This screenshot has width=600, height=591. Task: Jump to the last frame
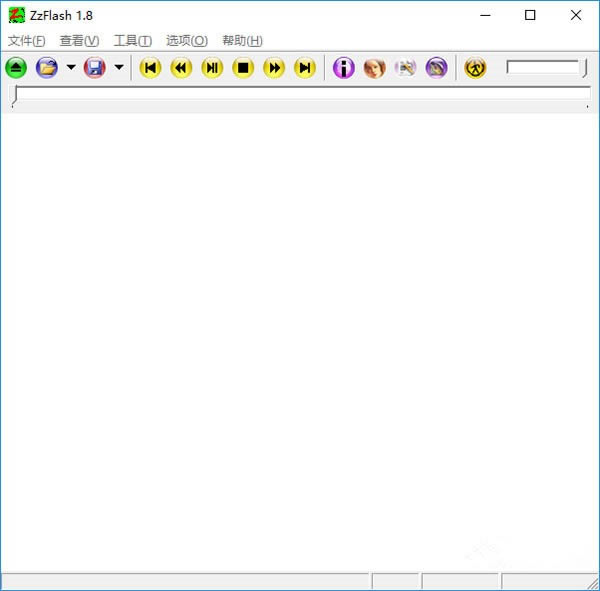click(305, 68)
